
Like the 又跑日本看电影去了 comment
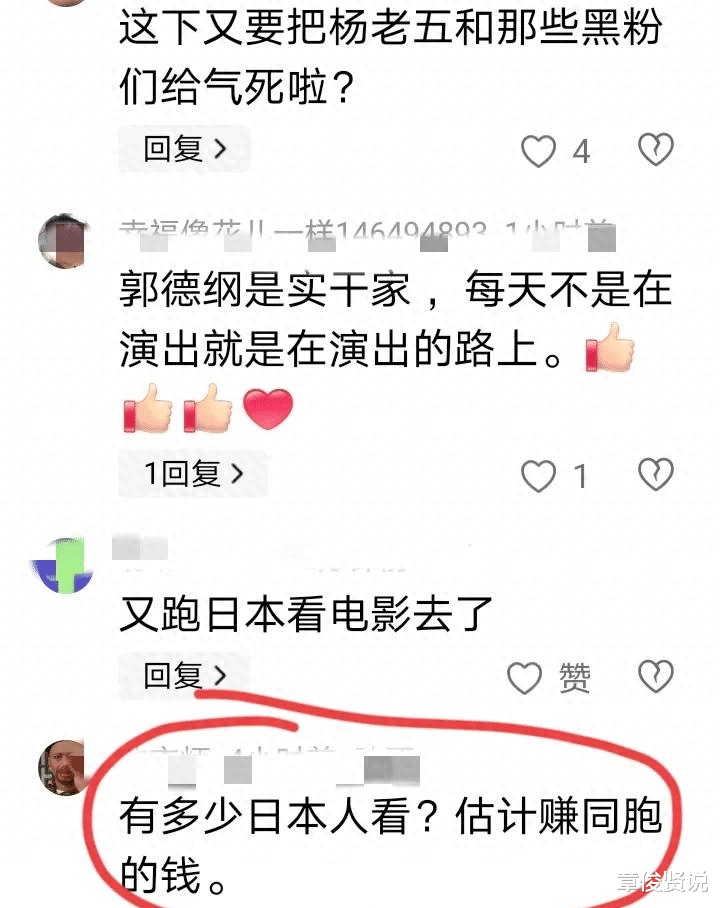[x=524, y=678]
